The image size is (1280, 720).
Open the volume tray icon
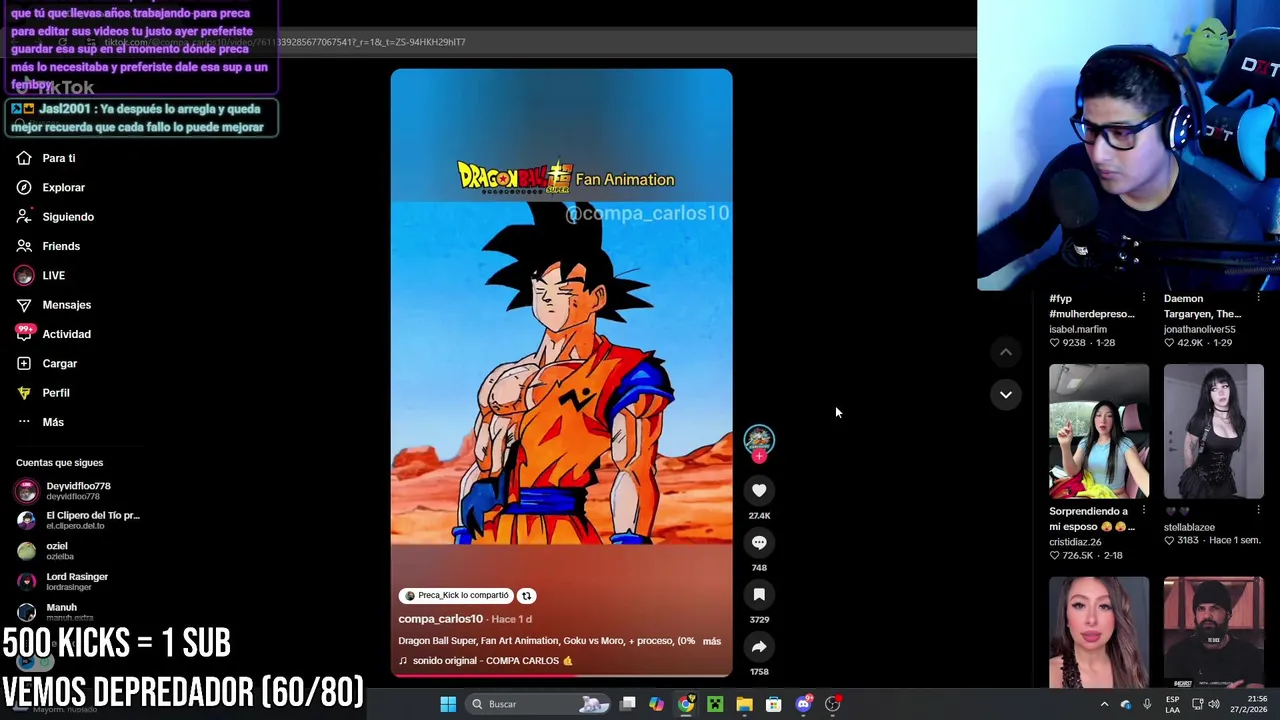tap(1214, 704)
